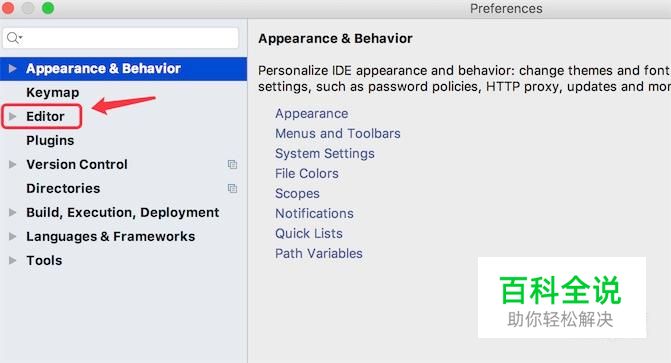Select Plugins in settings tree
This screenshot has height=363, width=671.
(50, 140)
